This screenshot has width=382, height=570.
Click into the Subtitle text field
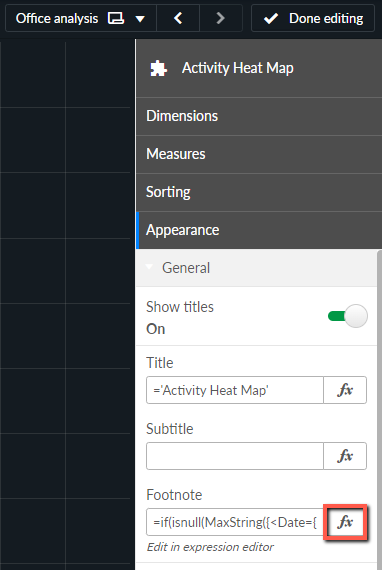coord(235,456)
